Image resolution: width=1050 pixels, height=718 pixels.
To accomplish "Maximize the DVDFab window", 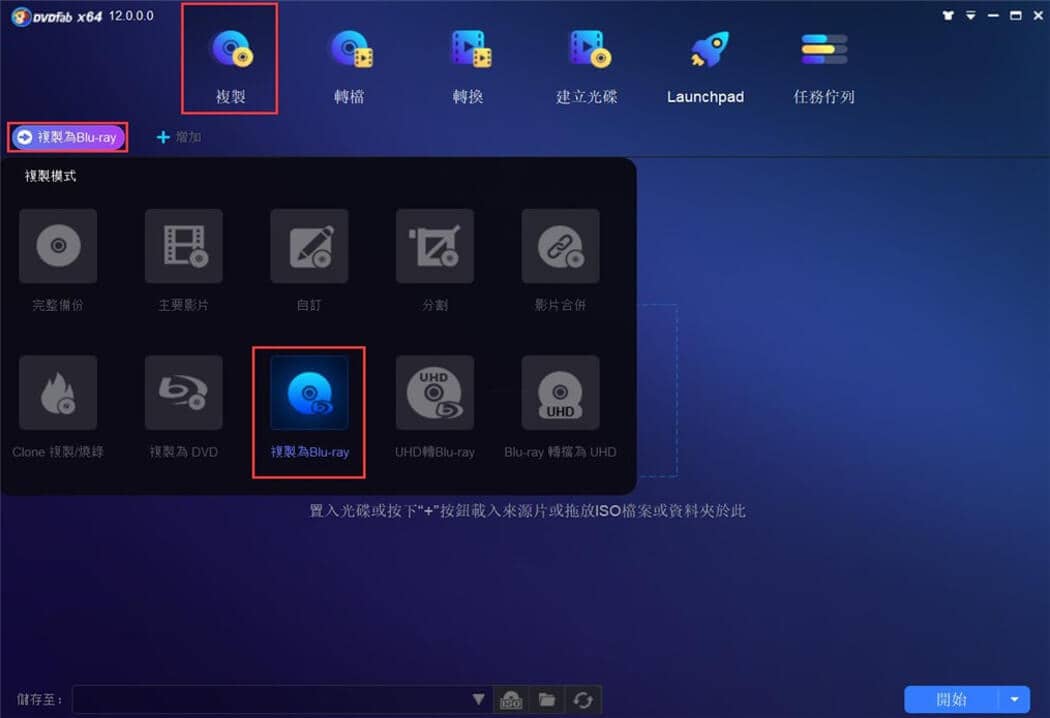I will click(1016, 15).
